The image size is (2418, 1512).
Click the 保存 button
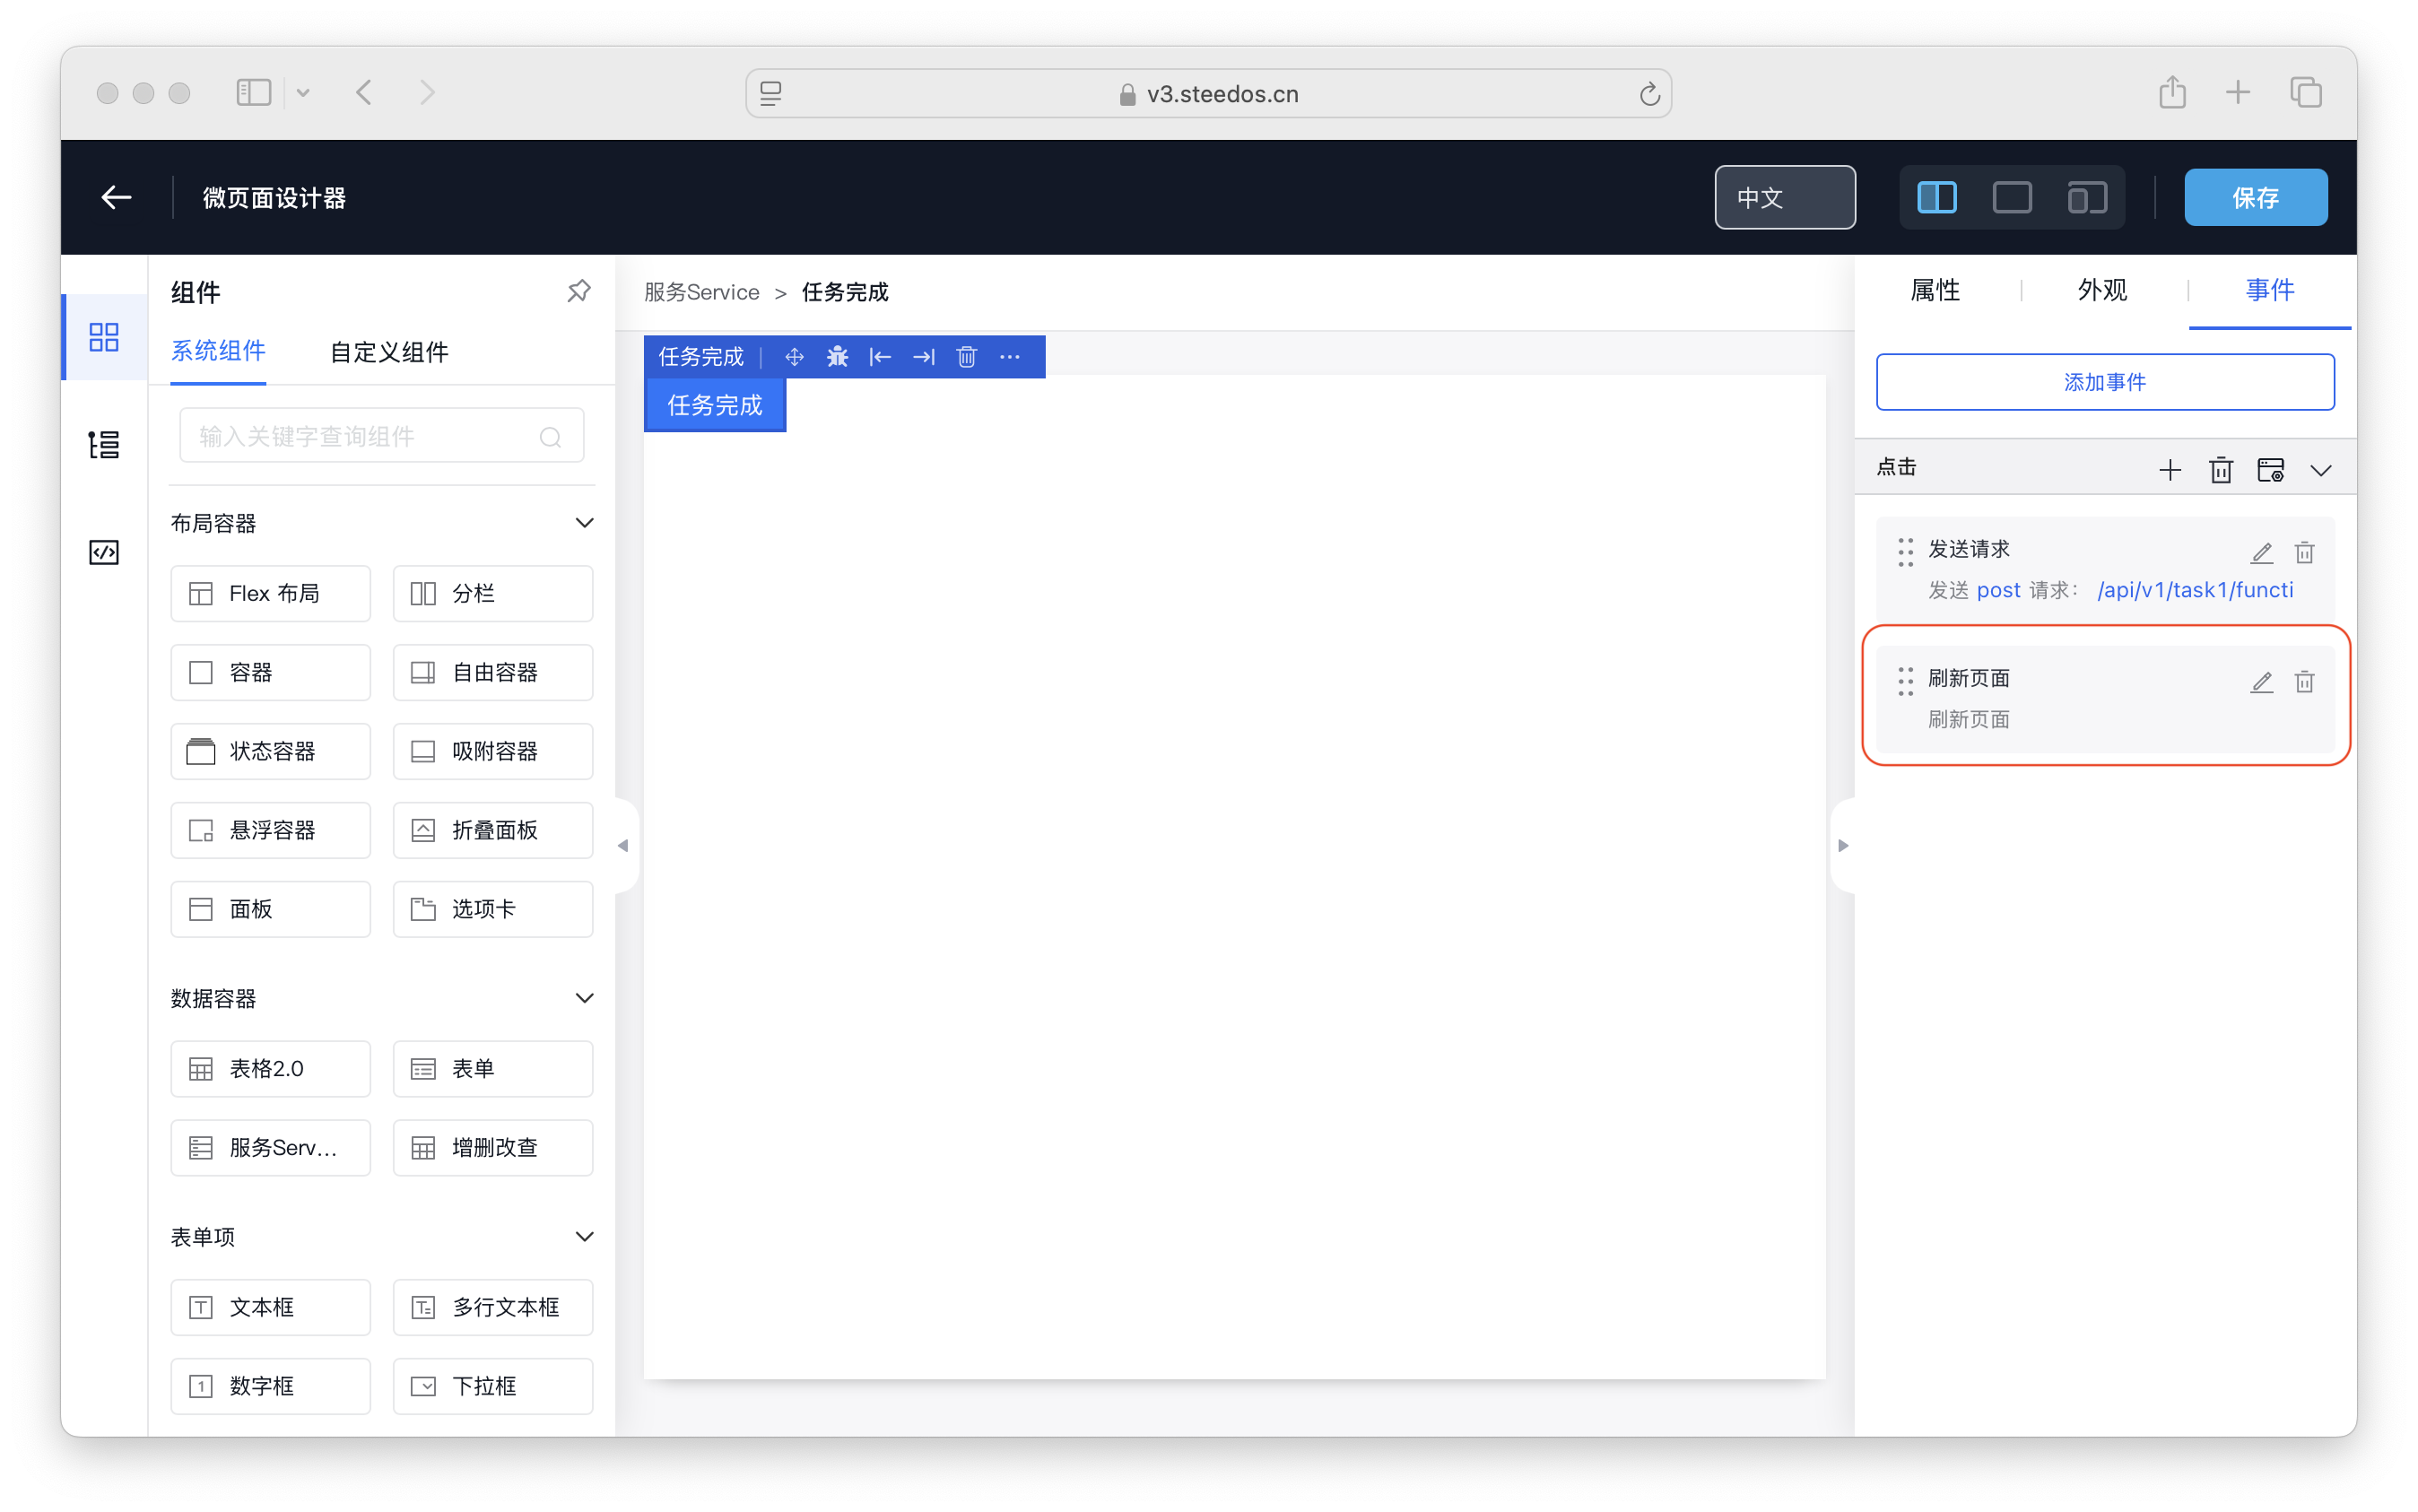pyautogui.click(x=2256, y=198)
